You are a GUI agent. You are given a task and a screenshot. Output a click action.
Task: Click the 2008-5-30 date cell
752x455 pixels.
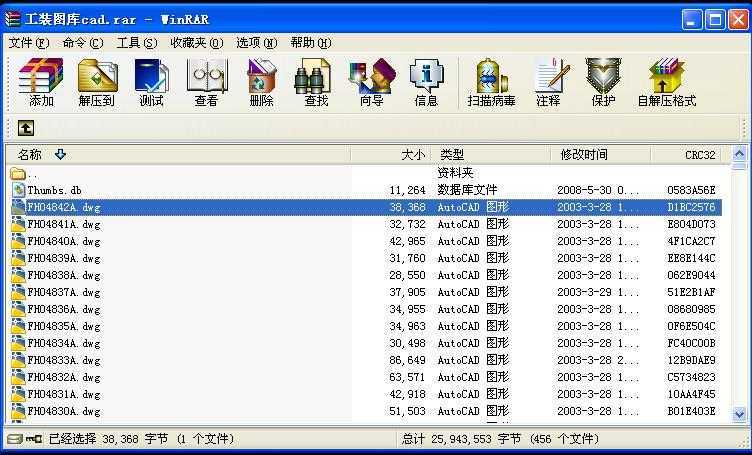click(x=598, y=190)
